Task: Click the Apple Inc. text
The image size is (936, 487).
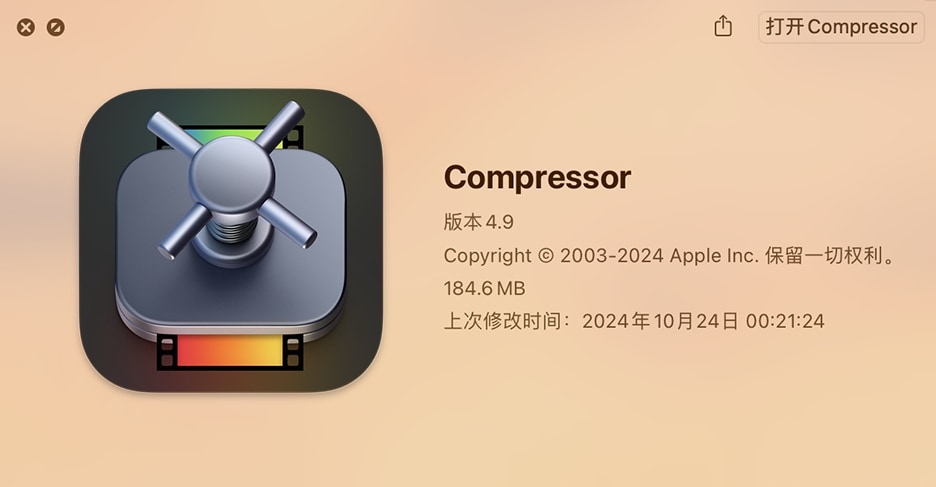Action: pos(714,256)
